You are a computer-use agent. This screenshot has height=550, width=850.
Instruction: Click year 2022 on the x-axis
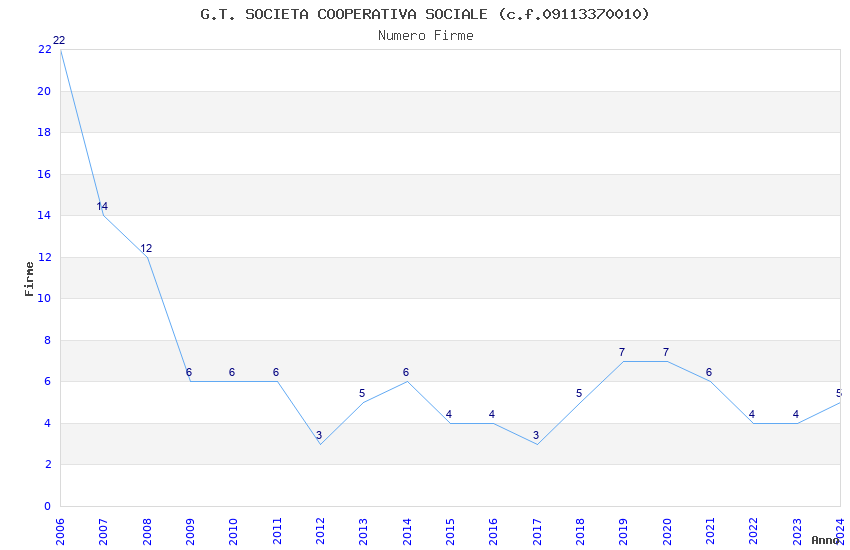point(754,532)
